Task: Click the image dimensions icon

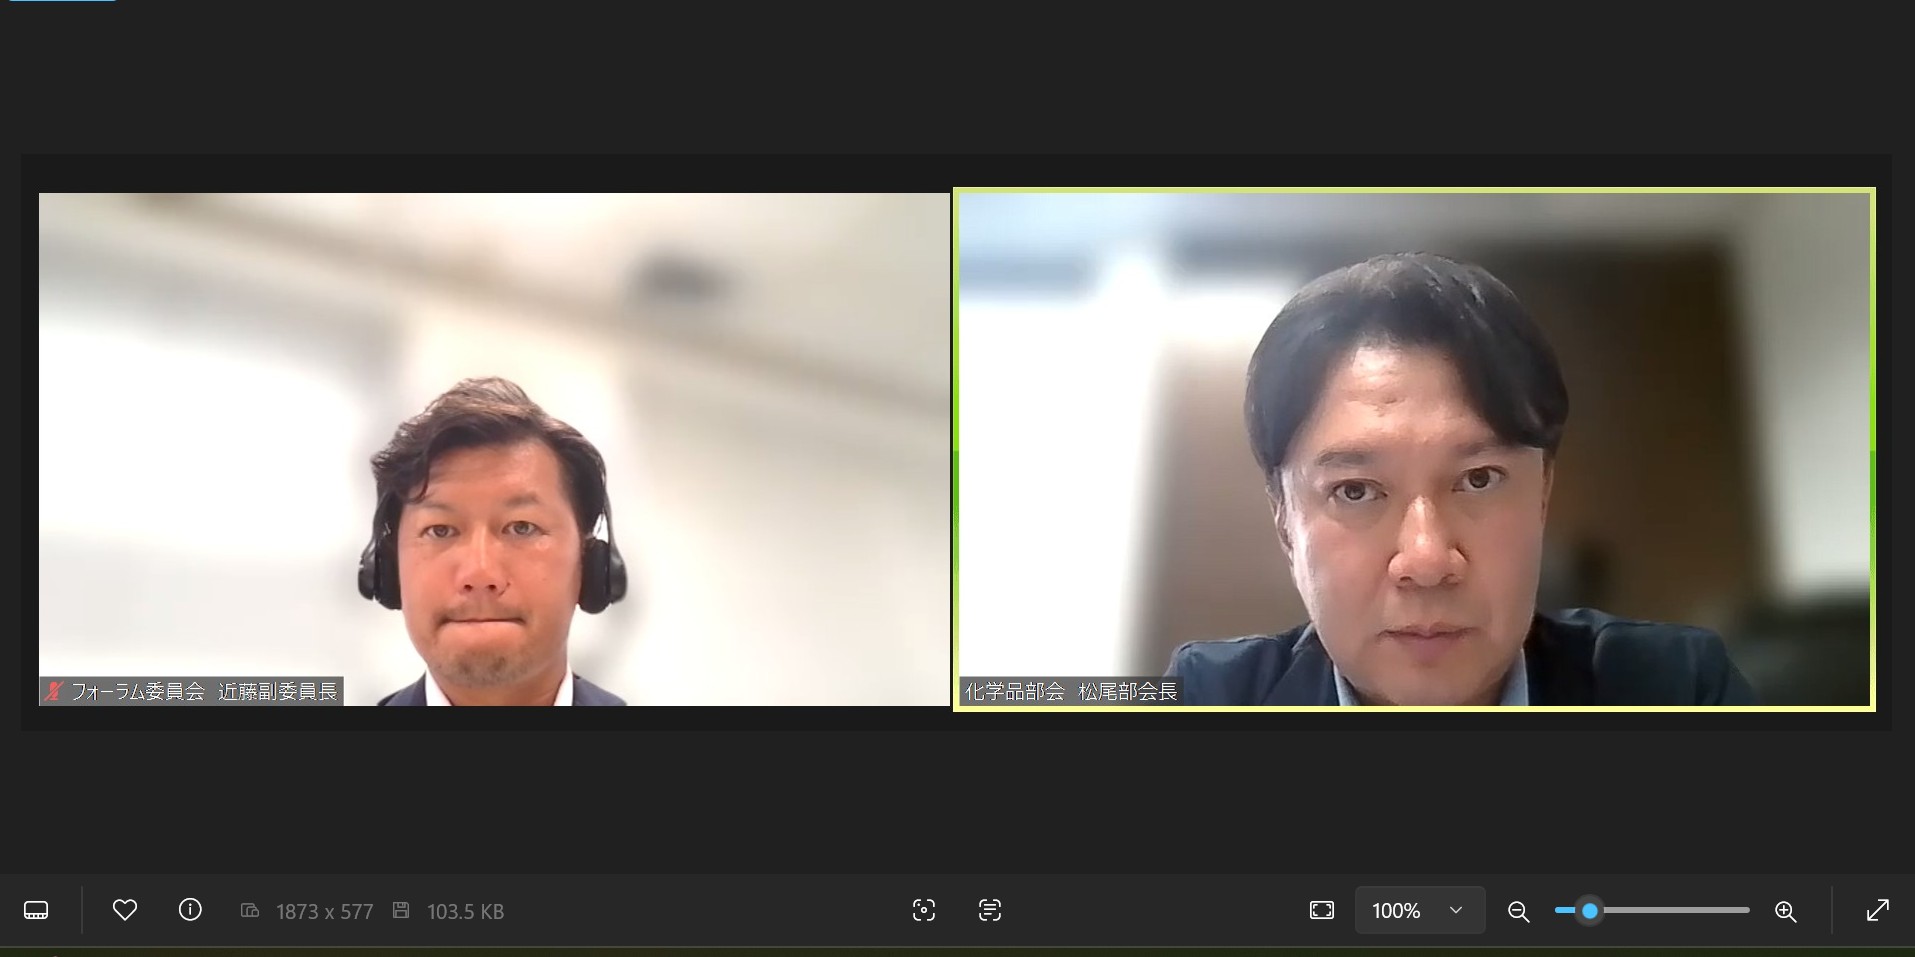Action: pyautogui.click(x=249, y=910)
